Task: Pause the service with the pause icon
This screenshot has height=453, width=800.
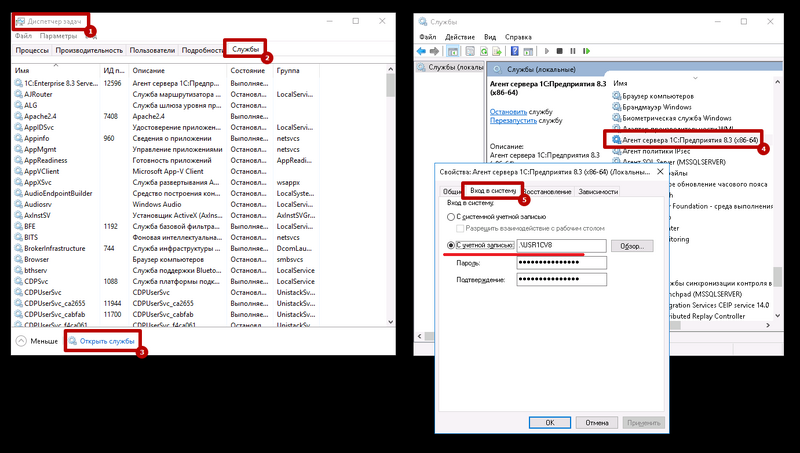Action: tap(573, 51)
